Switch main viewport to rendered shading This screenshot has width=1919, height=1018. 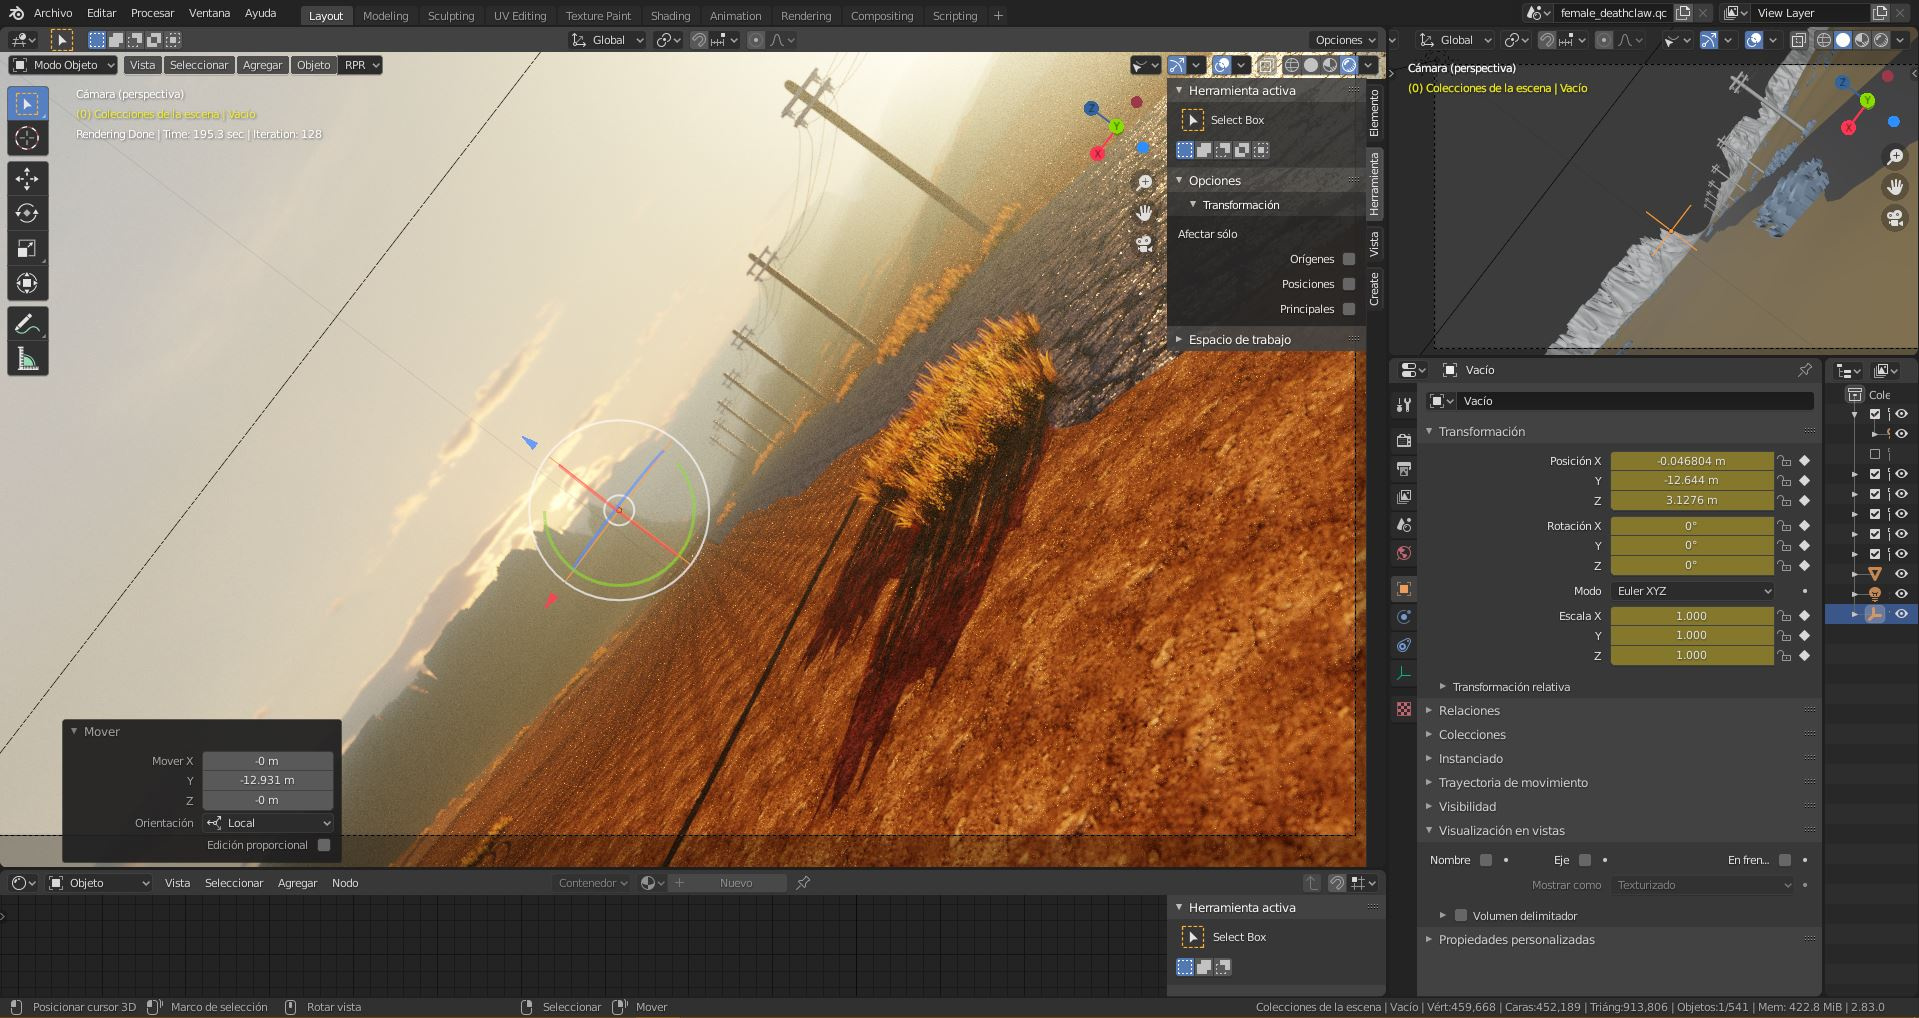1349,66
